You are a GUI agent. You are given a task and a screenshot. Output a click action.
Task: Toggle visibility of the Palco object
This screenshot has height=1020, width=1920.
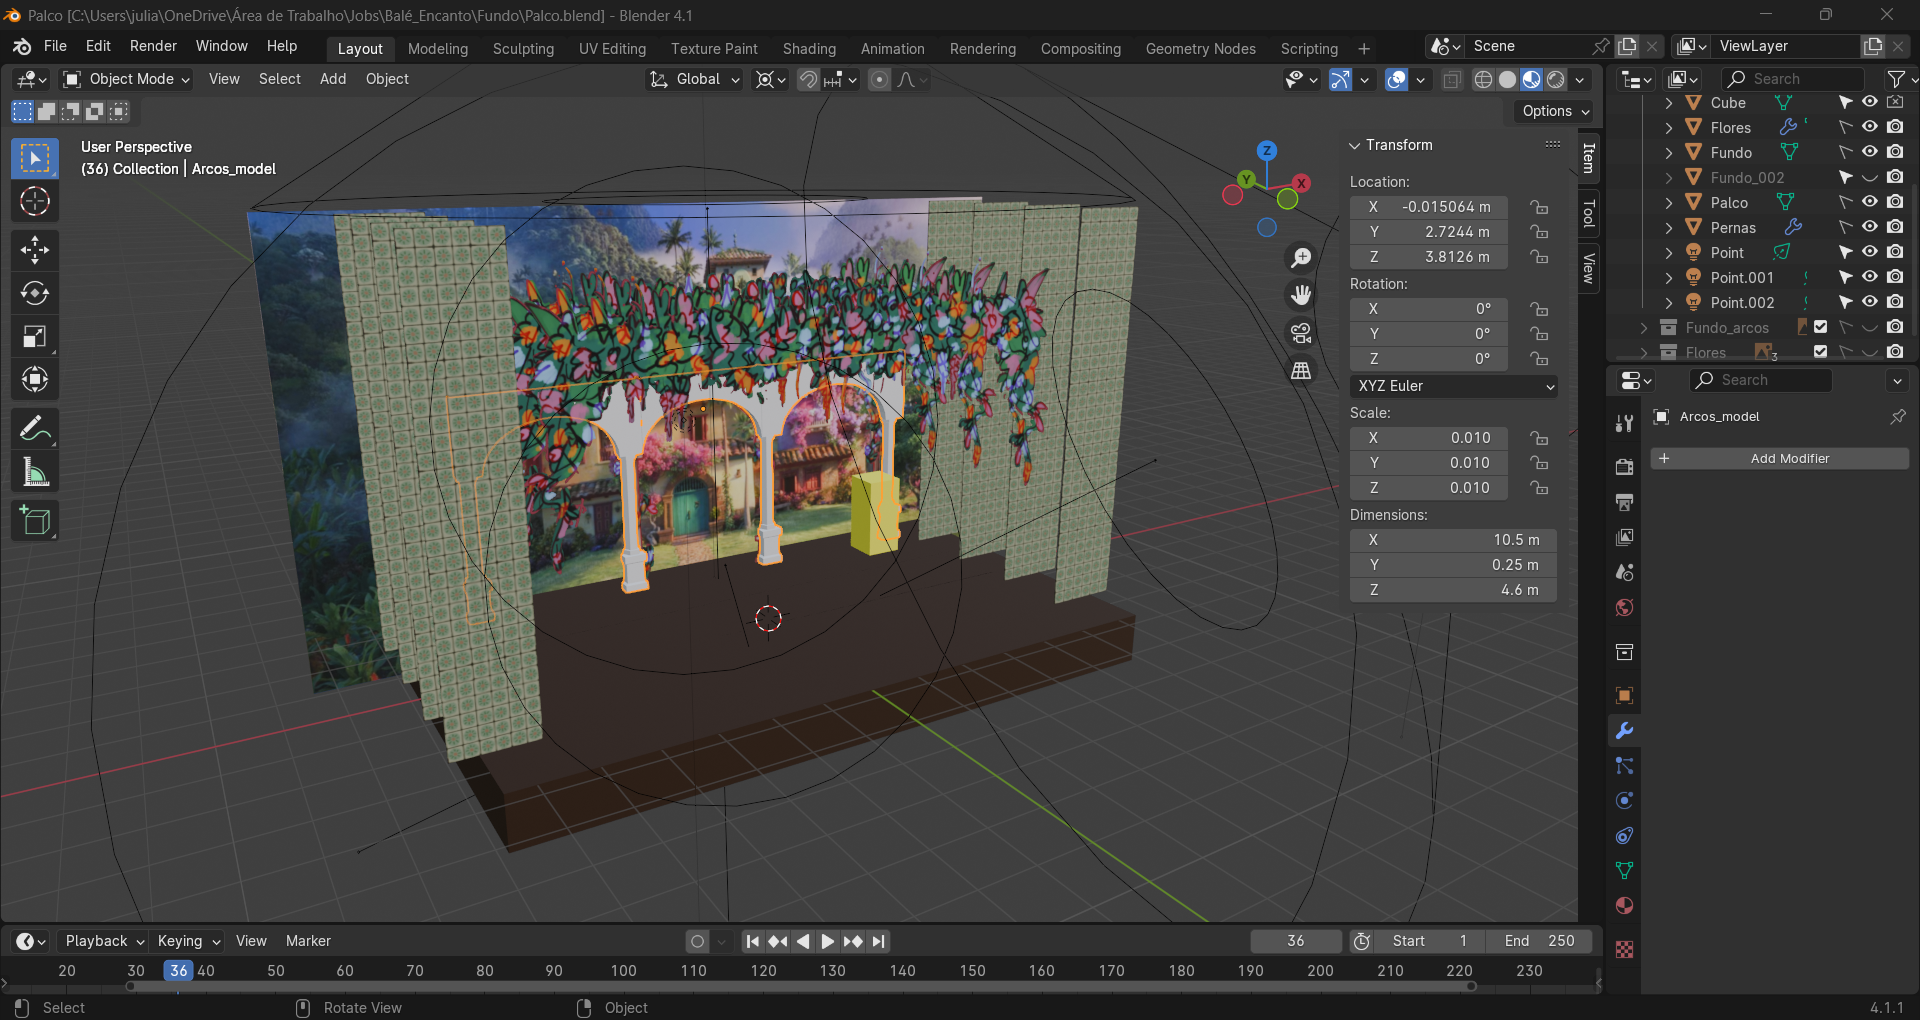[1869, 202]
